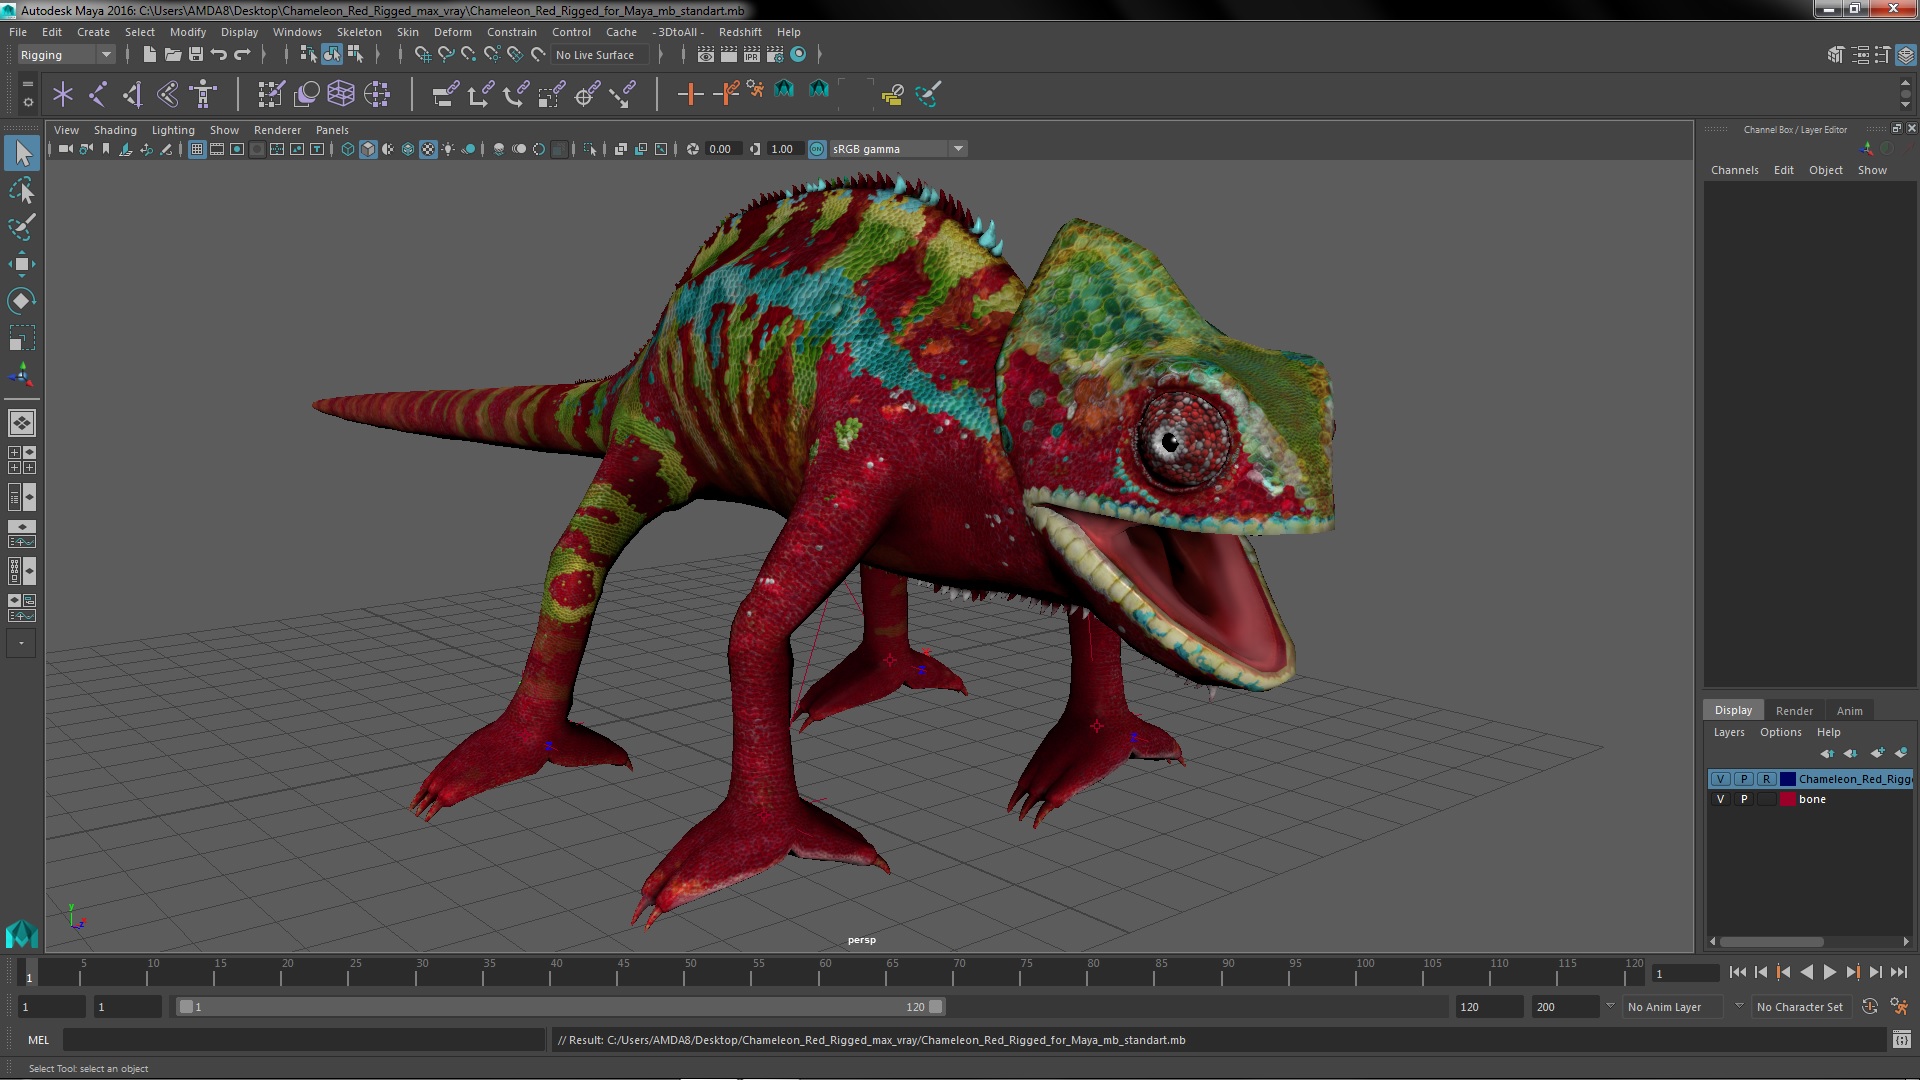1920x1080 pixels.
Task: Click the Create IK Handle shelf icon
Action: click(133, 94)
